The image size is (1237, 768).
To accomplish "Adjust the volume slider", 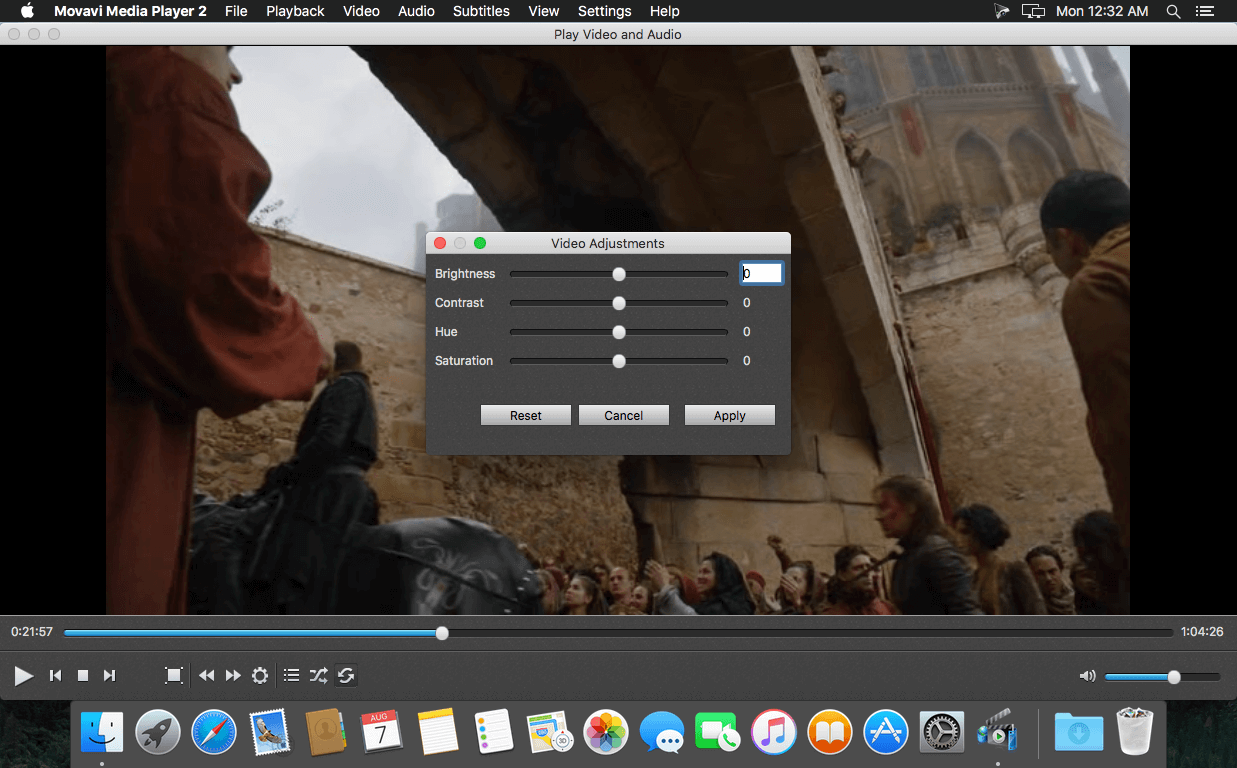I will 1162,677.
